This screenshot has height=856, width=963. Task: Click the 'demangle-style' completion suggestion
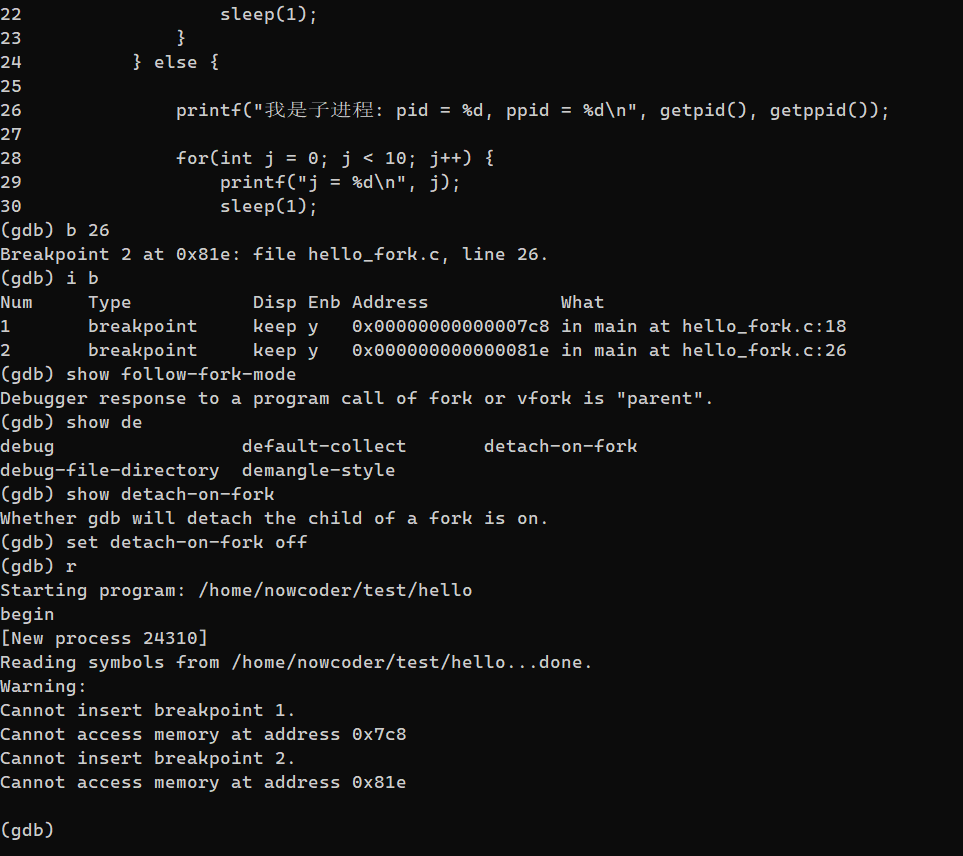coord(318,470)
